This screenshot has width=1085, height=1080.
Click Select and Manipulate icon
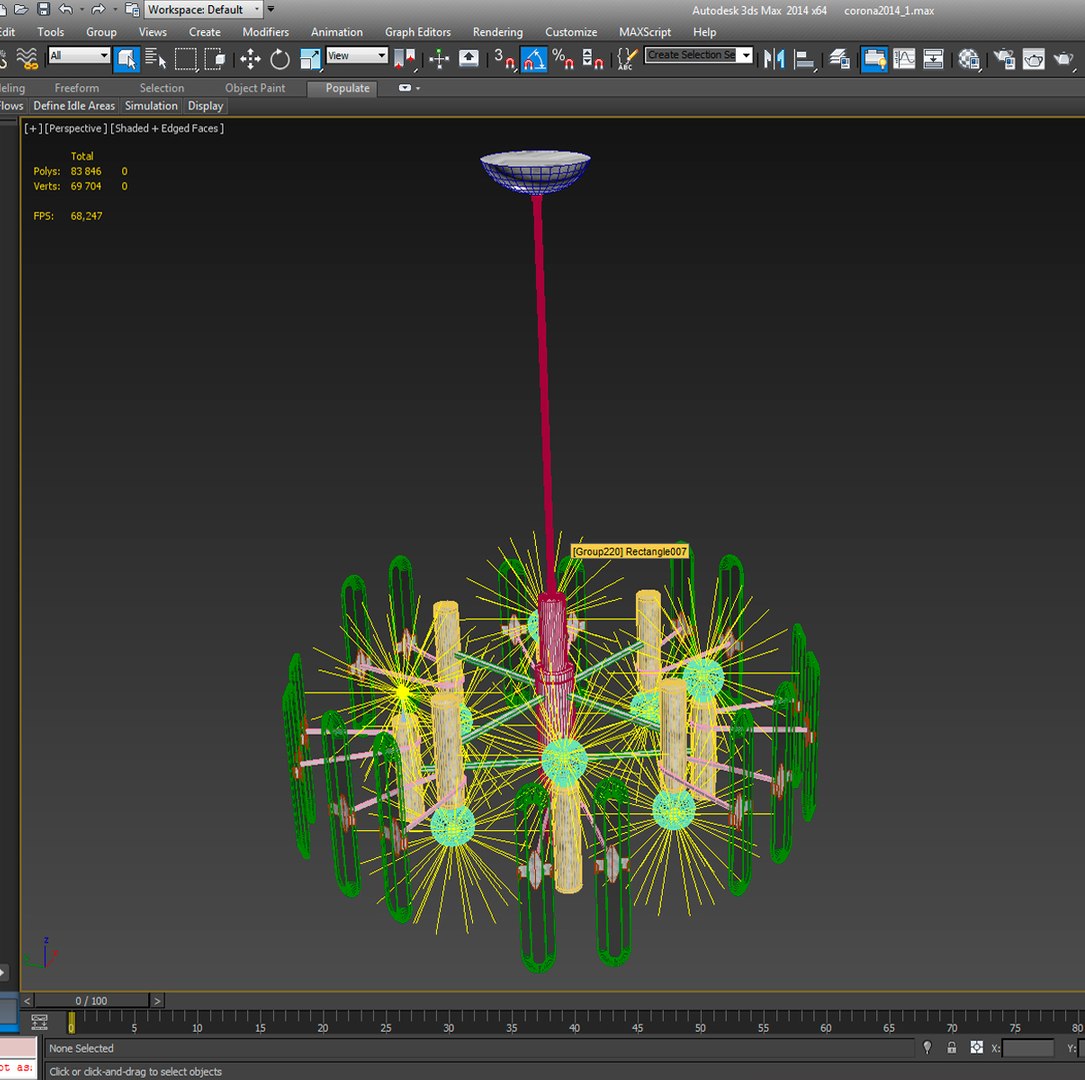(439, 59)
